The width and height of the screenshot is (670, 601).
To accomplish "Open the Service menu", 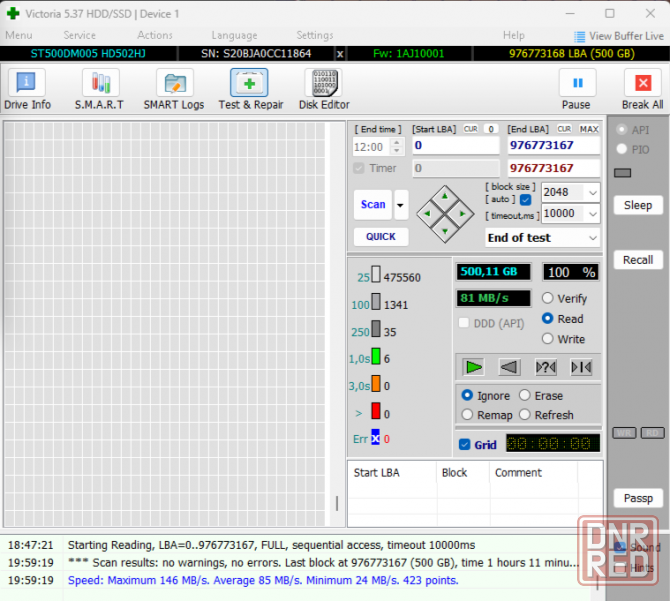I will pyautogui.click(x=80, y=35).
